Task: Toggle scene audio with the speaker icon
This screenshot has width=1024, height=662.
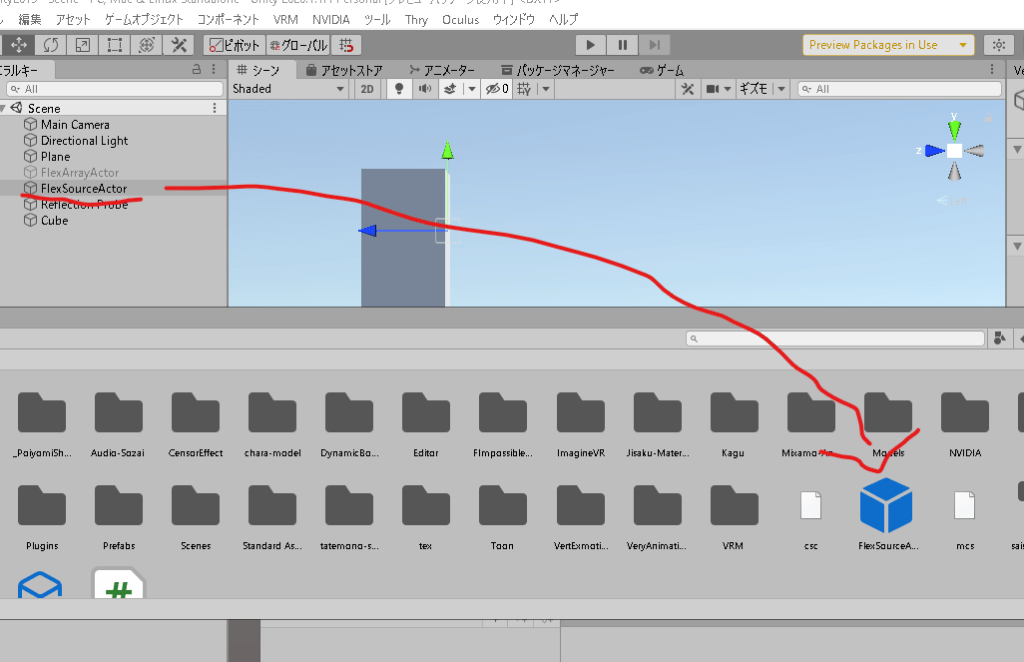Action: 424,89
